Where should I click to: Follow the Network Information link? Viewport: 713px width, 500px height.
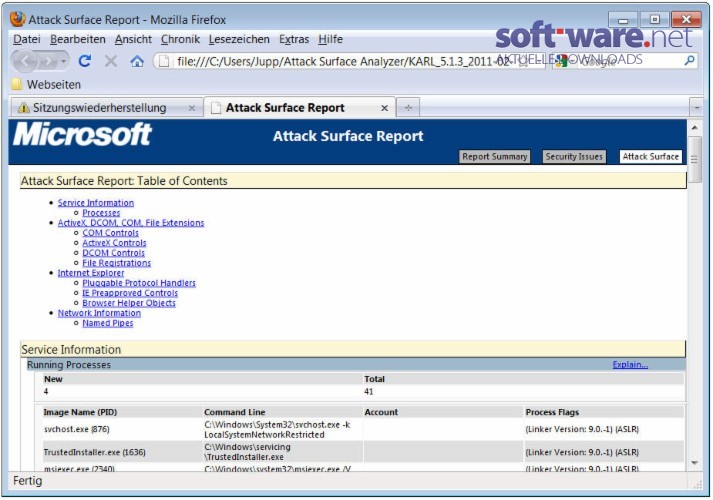[x=99, y=313]
